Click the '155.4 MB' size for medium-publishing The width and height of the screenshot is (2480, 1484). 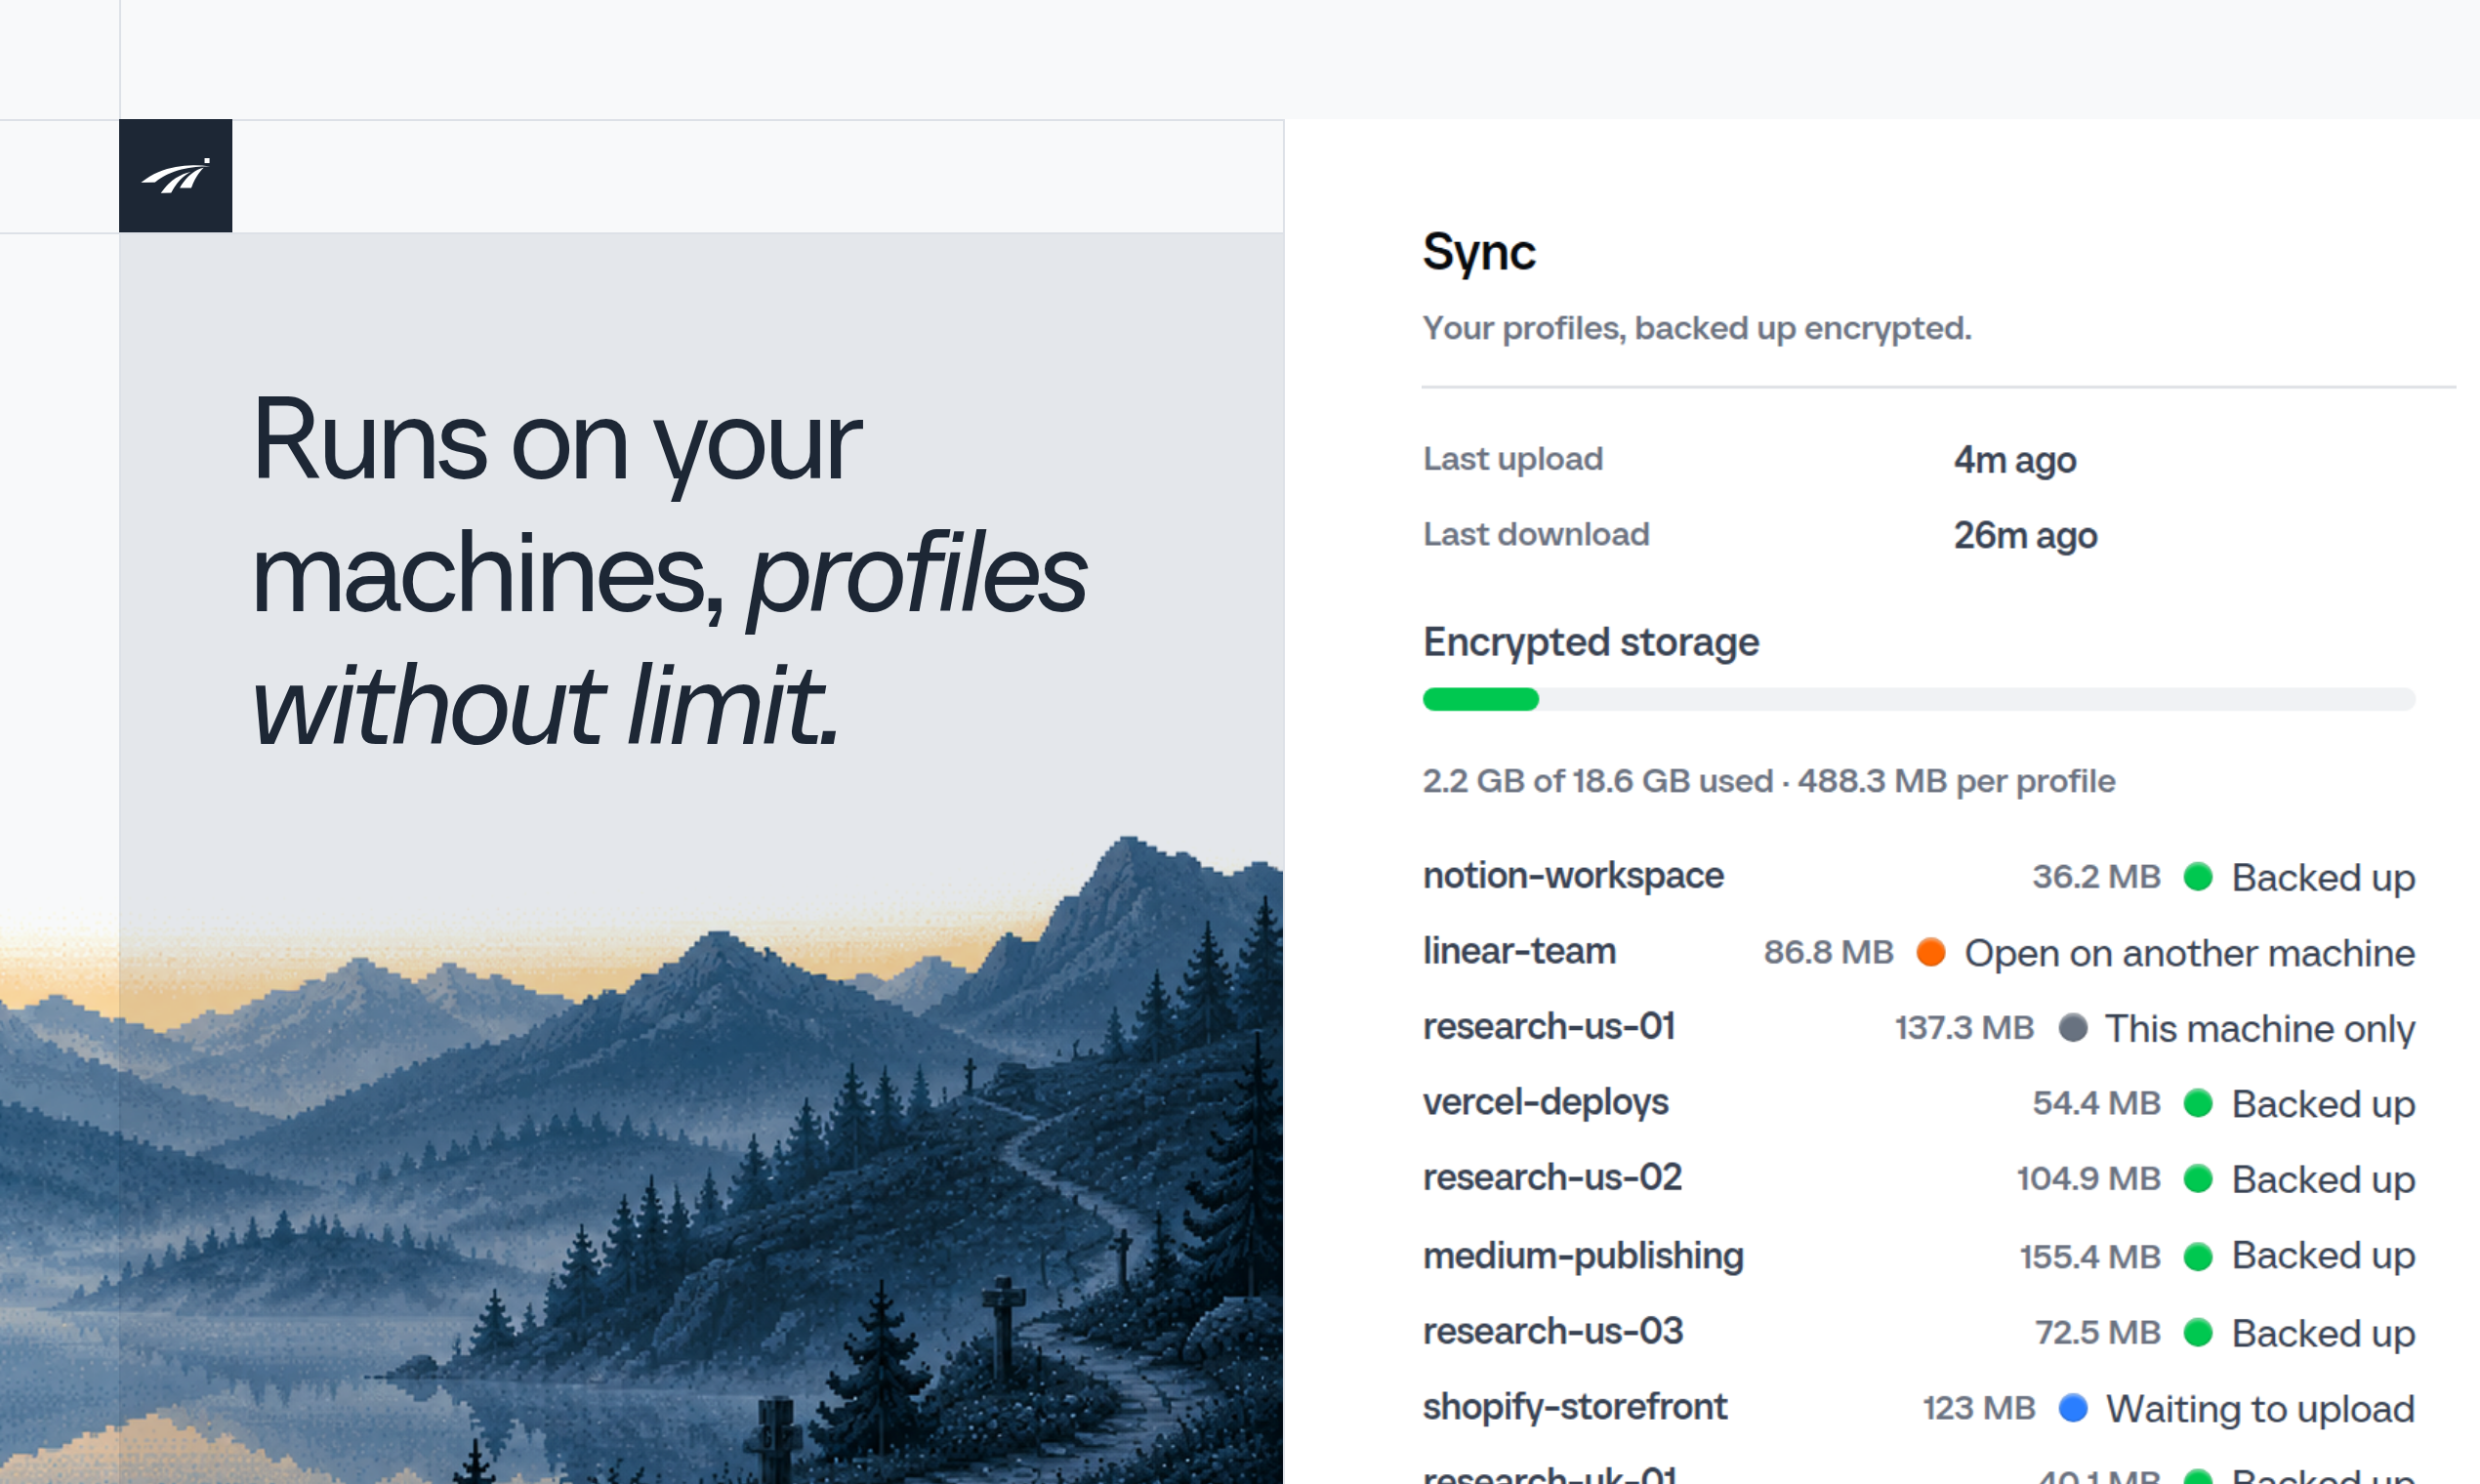coord(2089,1257)
